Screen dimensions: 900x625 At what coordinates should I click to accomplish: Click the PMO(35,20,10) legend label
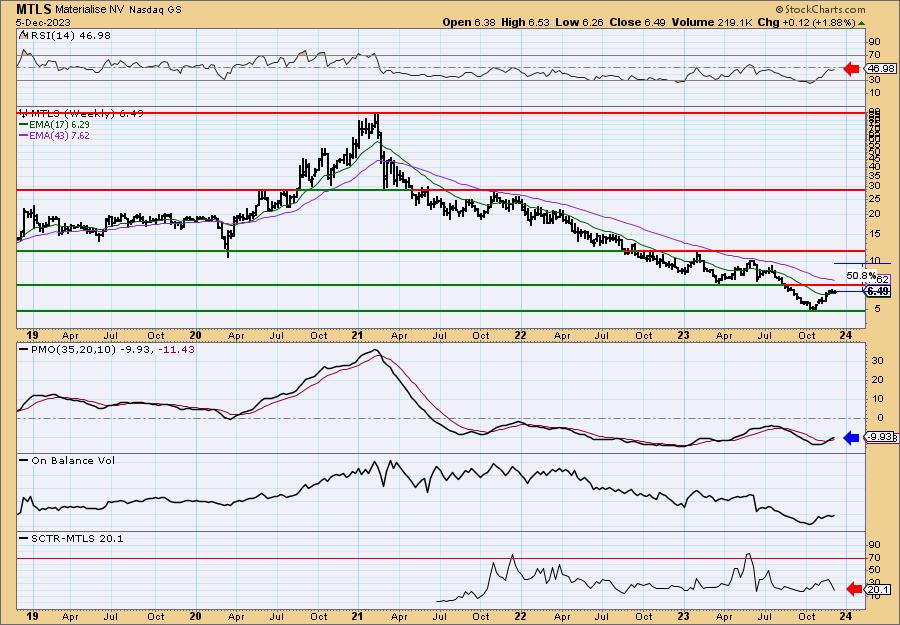coord(73,349)
